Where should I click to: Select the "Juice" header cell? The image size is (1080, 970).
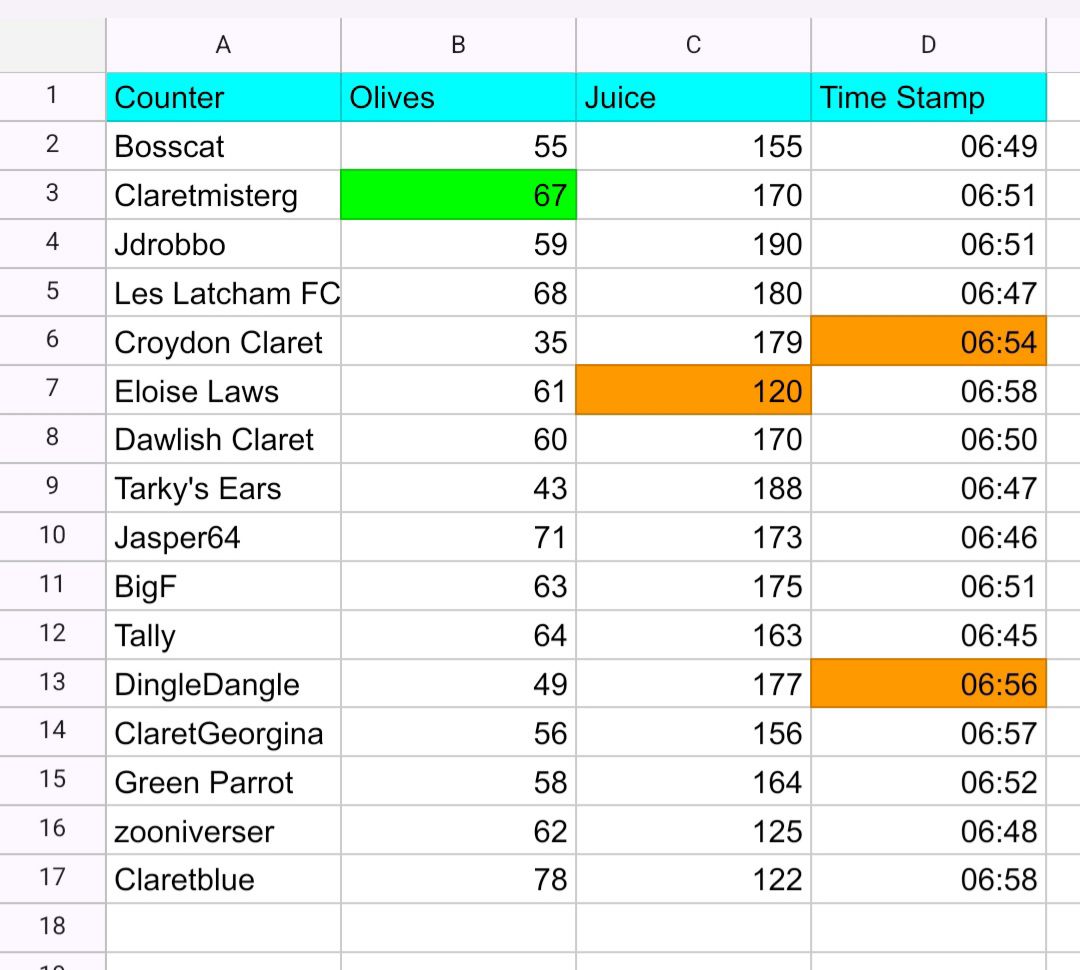(693, 97)
